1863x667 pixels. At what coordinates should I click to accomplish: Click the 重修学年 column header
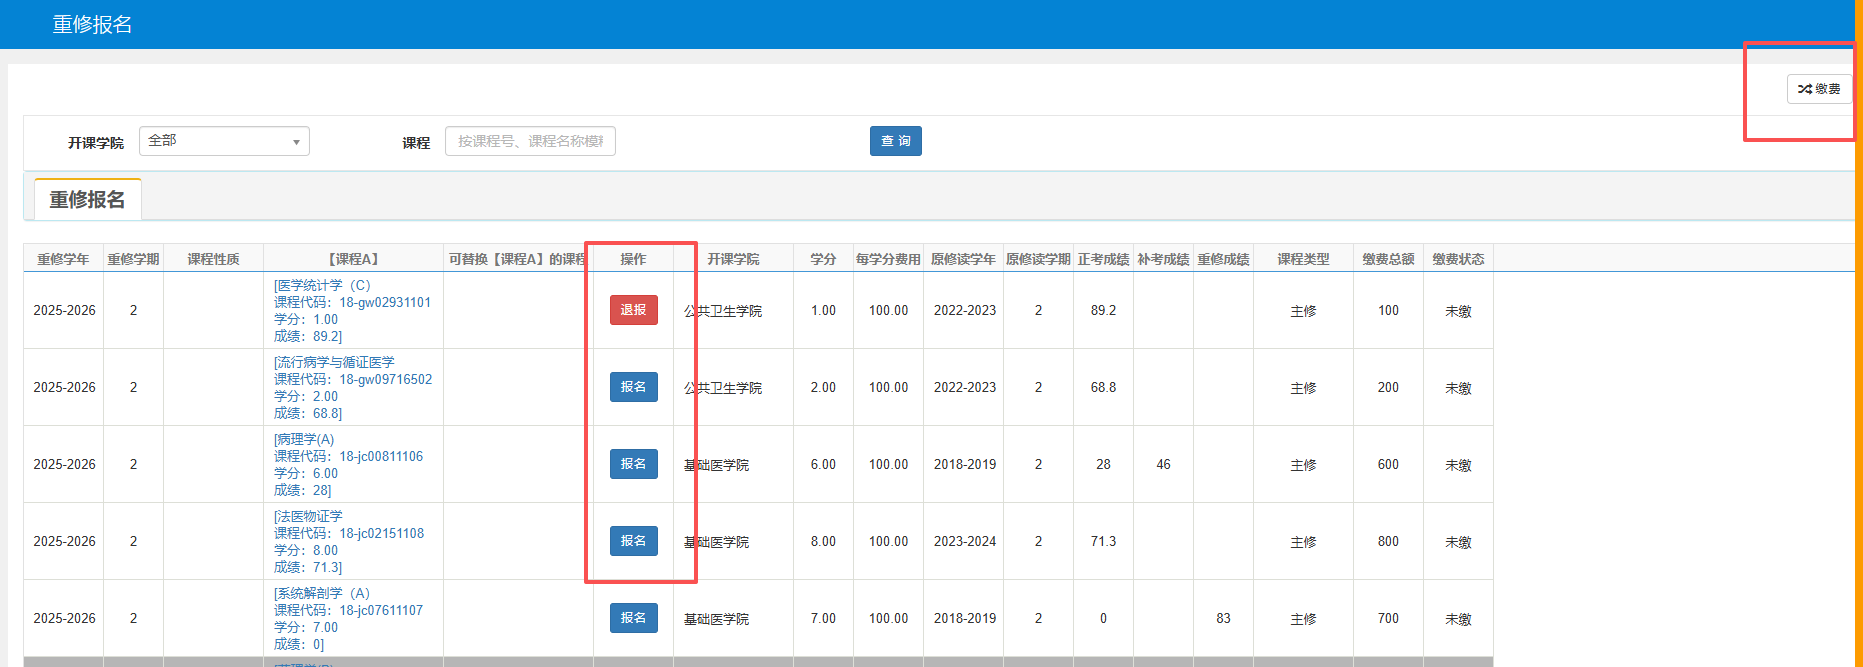[63, 259]
